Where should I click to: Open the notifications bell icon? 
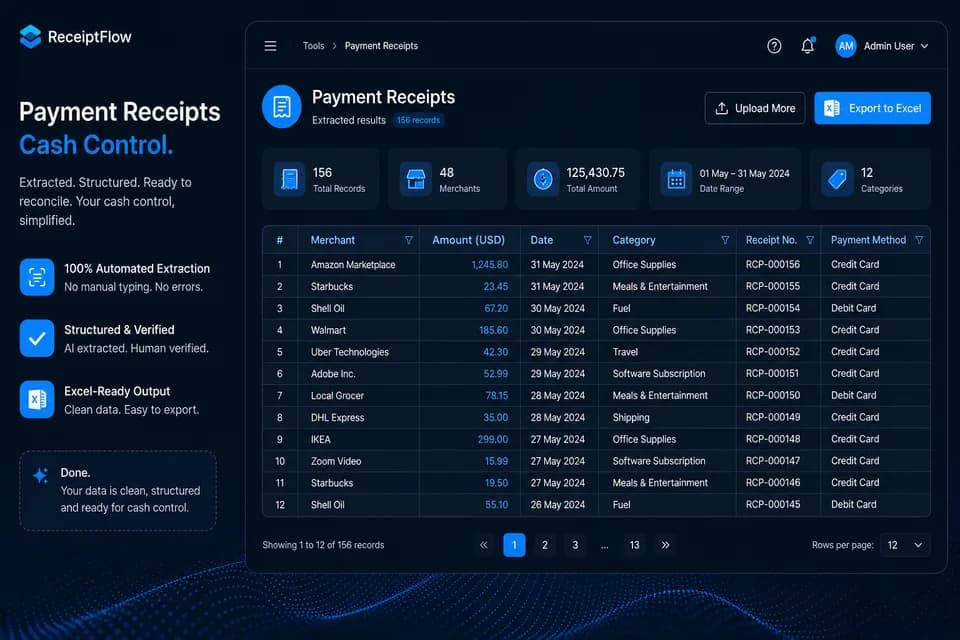(x=808, y=46)
